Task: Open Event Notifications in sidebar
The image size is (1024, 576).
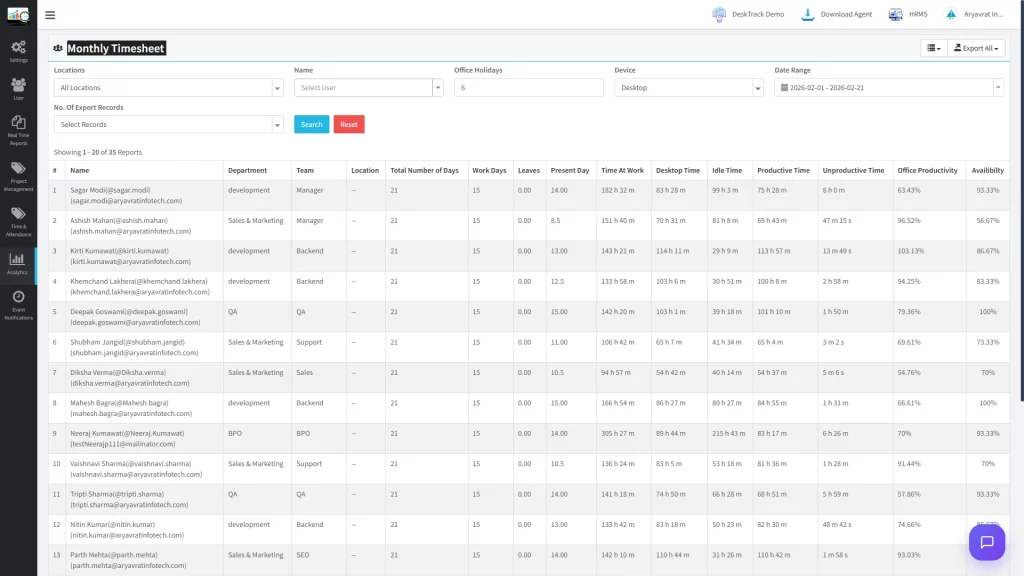Action: point(18,305)
